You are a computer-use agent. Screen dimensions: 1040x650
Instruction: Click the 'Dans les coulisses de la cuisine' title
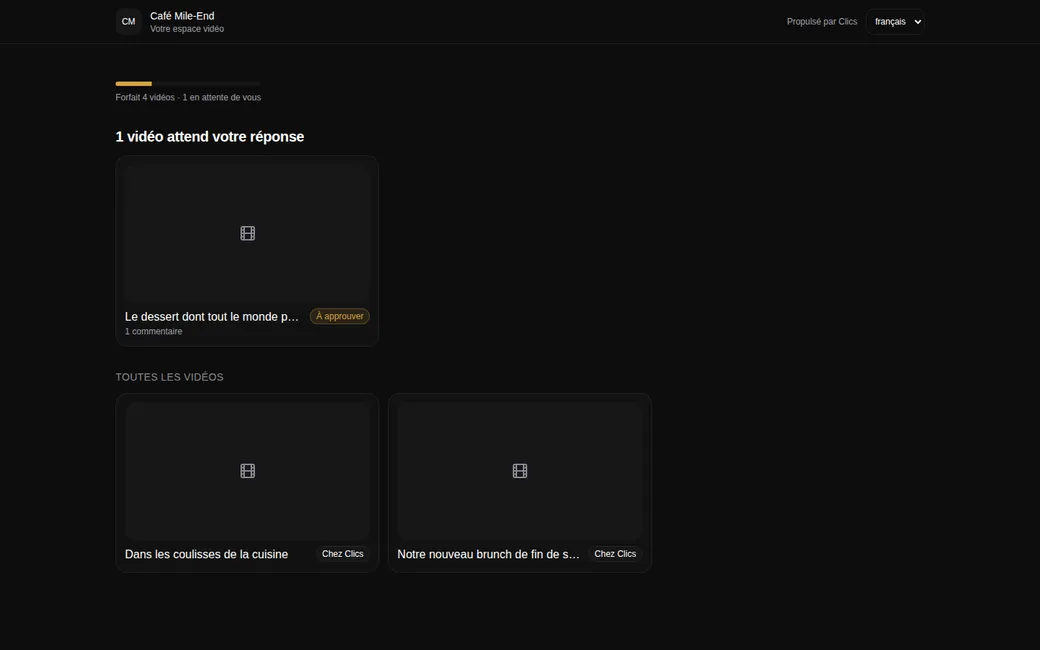coord(206,554)
